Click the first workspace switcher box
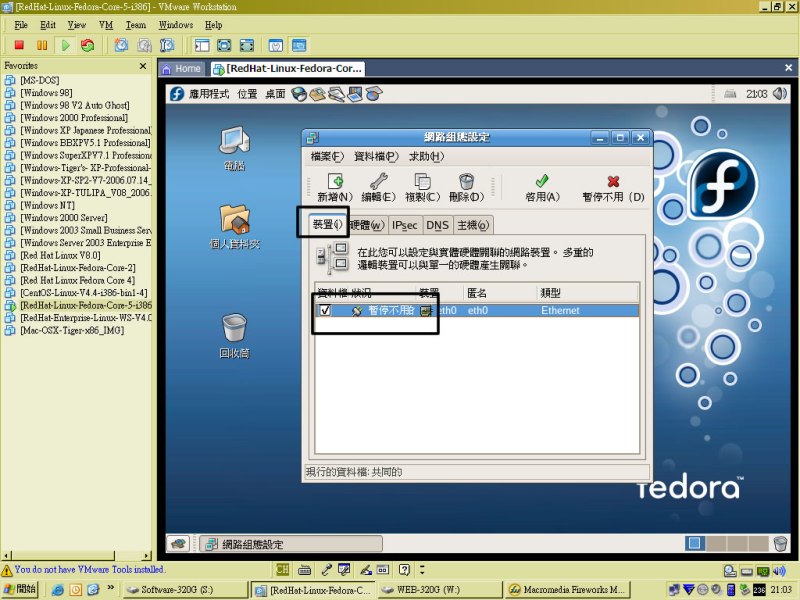Screen dimensions: 800x600 [x=694, y=543]
